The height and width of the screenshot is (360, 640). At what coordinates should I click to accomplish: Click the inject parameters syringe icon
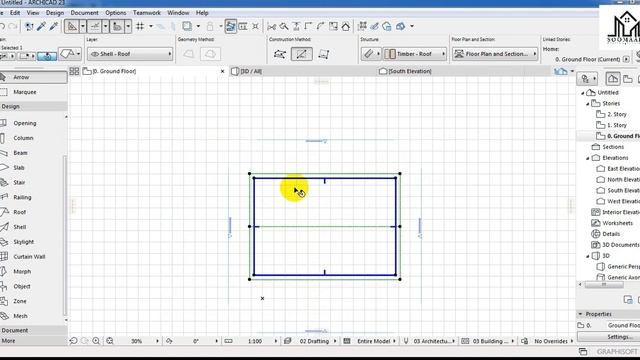point(53,27)
